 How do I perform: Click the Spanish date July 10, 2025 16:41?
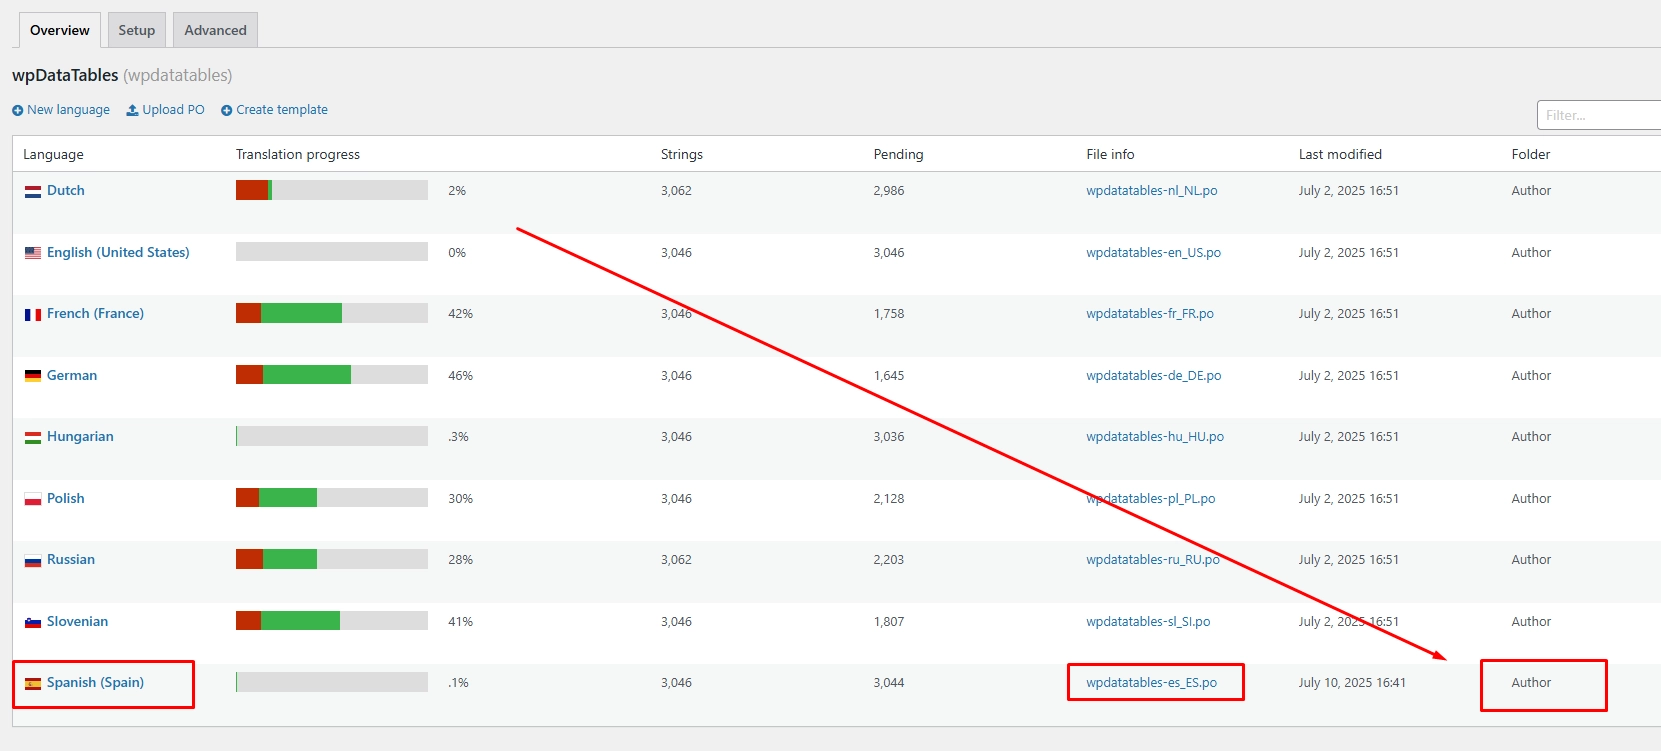1352,682
